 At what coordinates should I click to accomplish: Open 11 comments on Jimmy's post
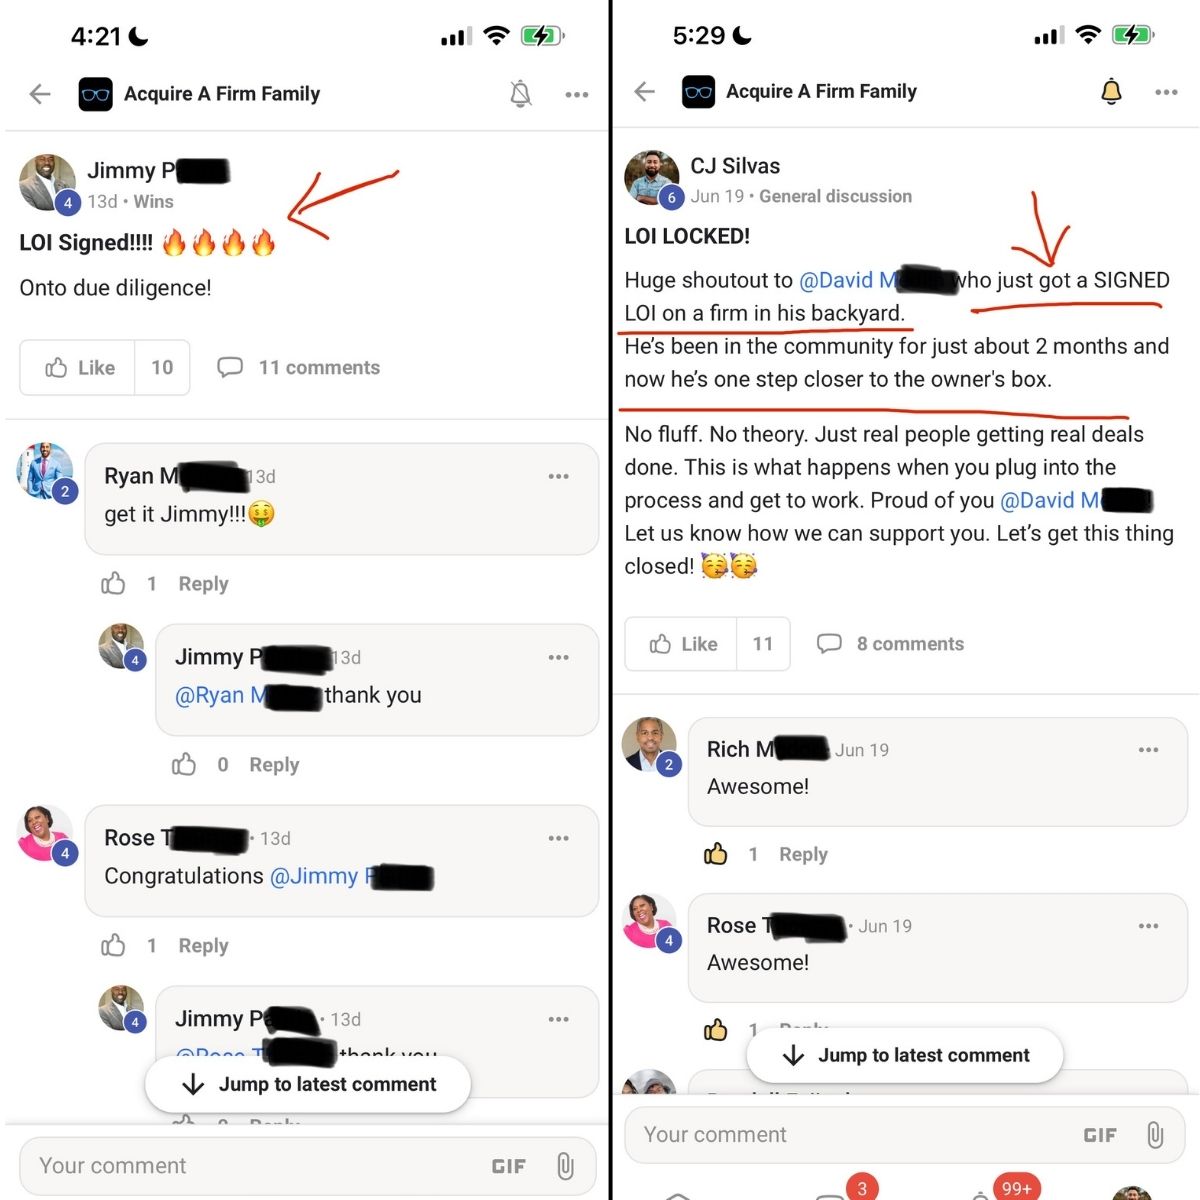point(298,368)
